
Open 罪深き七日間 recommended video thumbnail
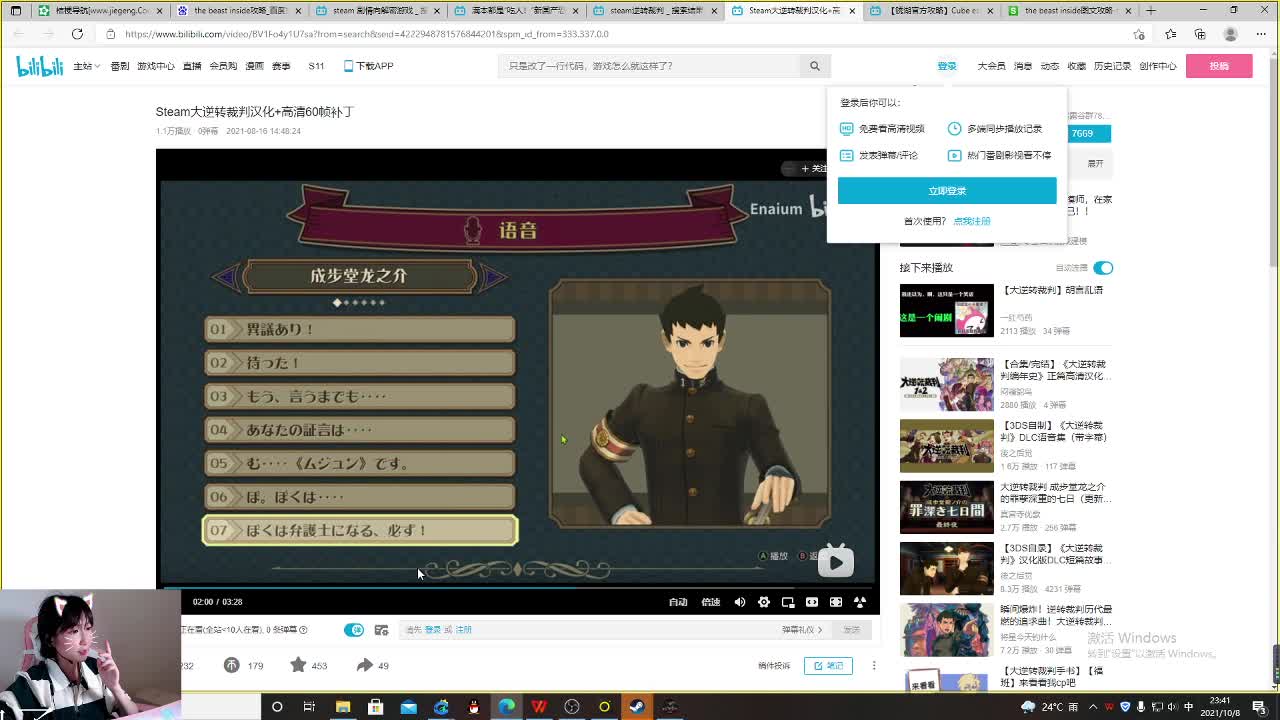tap(947, 508)
